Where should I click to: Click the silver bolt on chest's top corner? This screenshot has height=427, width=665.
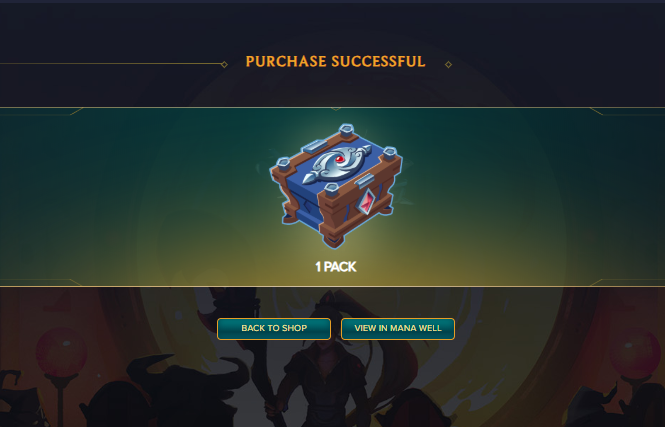click(x=346, y=130)
